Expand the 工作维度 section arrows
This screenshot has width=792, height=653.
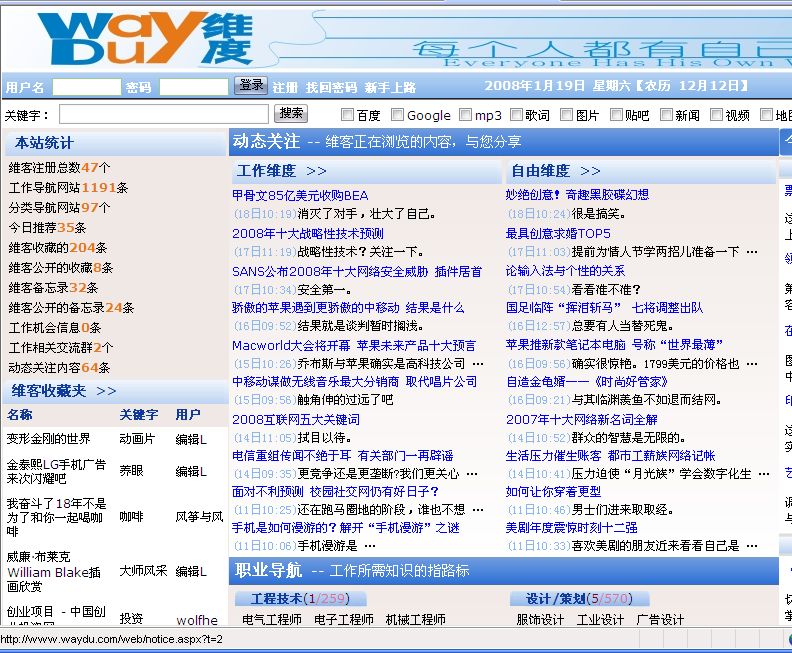click(316, 171)
